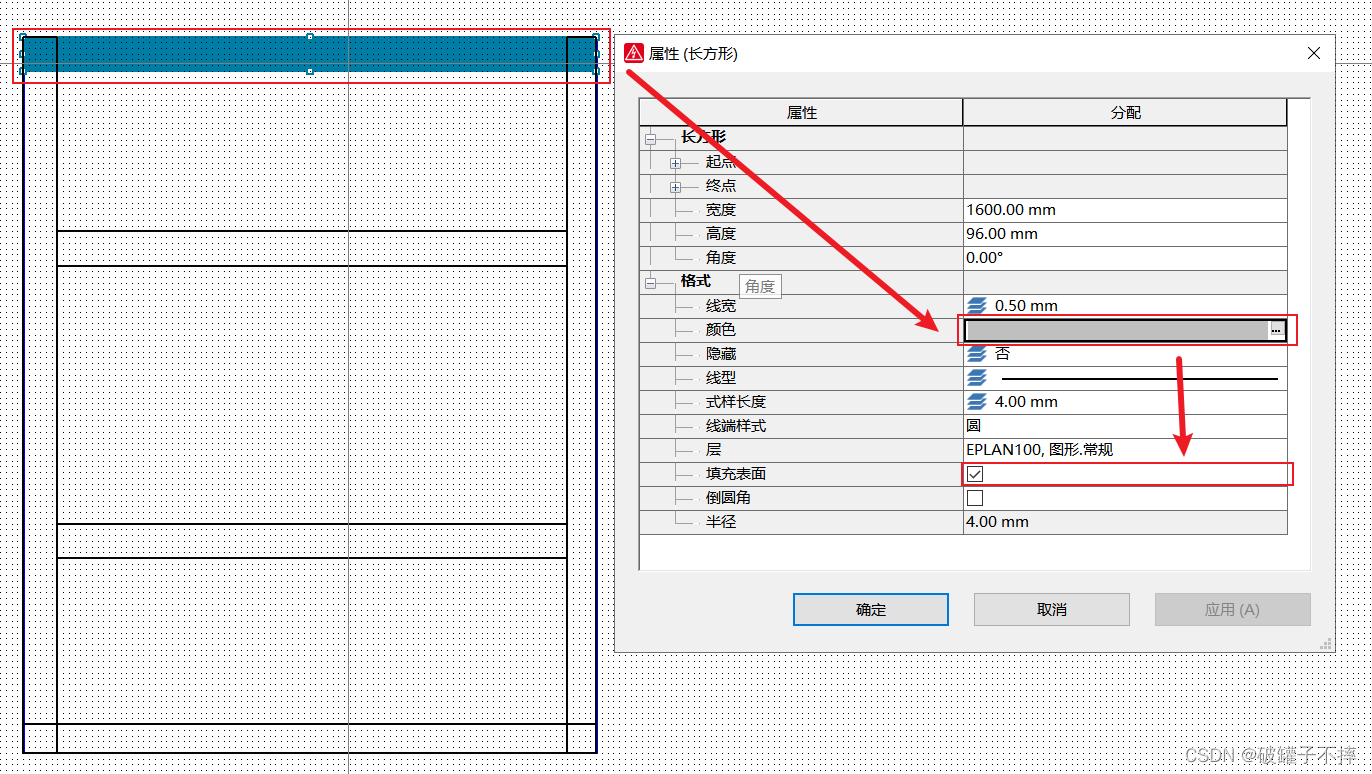
Task: Click the layer icon in the 线型 row
Action: tap(977, 378)
